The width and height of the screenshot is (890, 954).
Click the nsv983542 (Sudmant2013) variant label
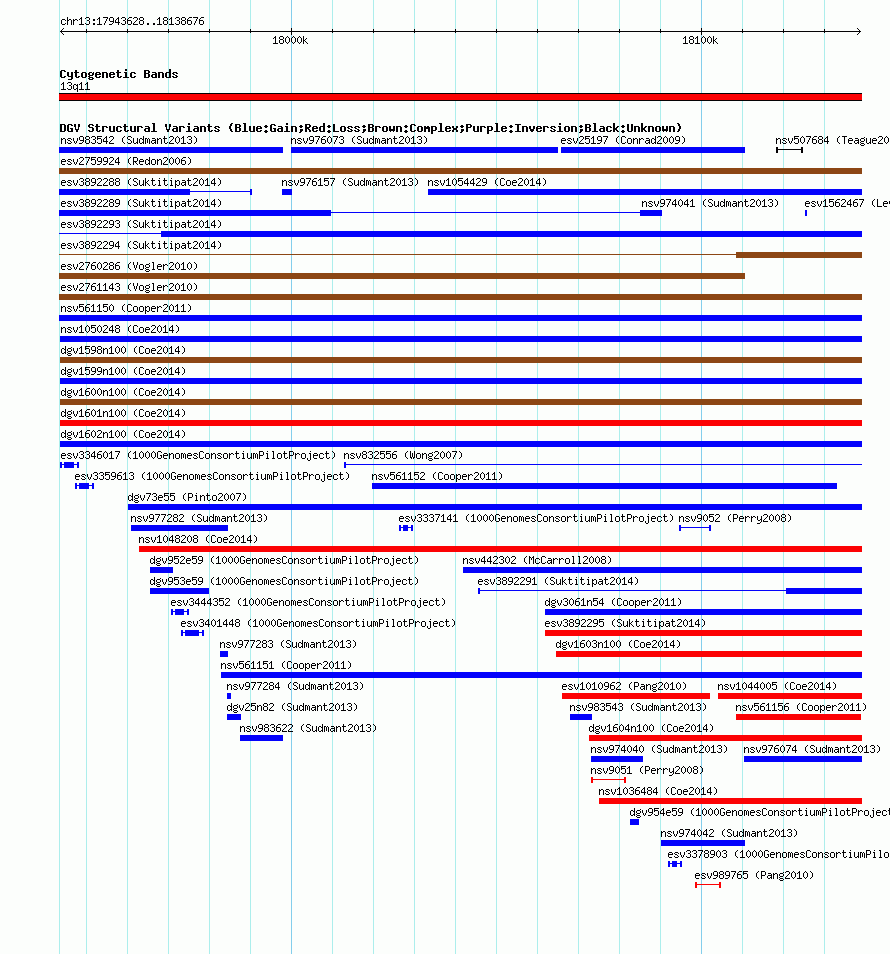(x=129, y=141)
